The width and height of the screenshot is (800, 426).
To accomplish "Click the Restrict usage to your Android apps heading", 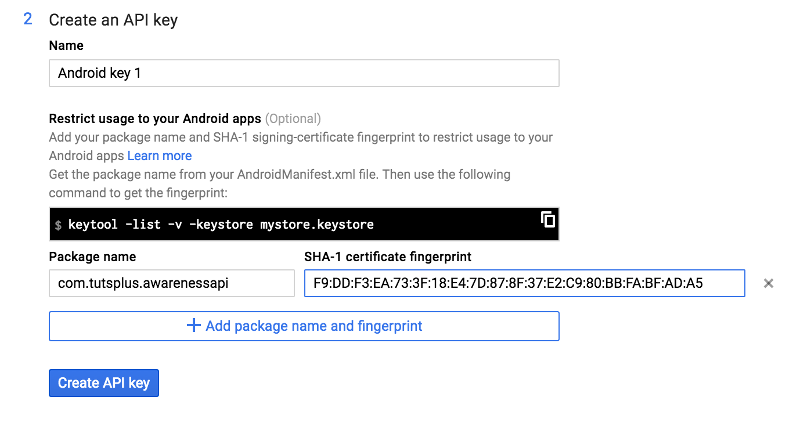I will coord(155,119).
